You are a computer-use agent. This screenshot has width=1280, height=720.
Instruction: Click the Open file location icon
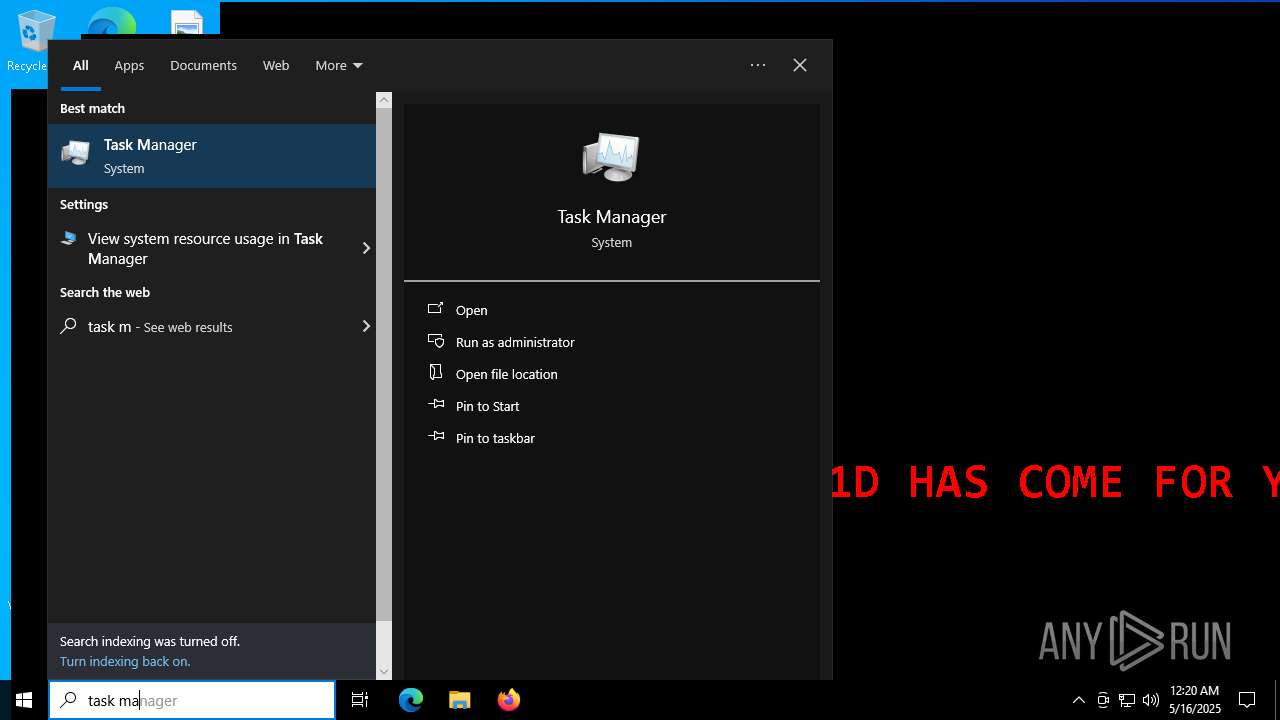tap(436, 373)
